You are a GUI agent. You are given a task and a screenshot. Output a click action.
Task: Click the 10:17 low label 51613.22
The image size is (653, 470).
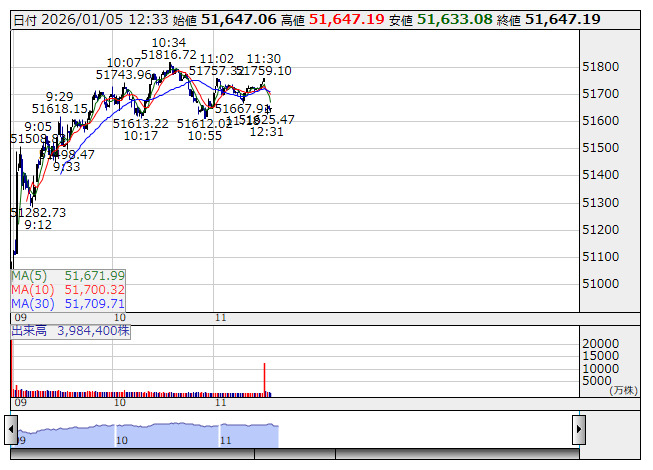click(140, 123)
